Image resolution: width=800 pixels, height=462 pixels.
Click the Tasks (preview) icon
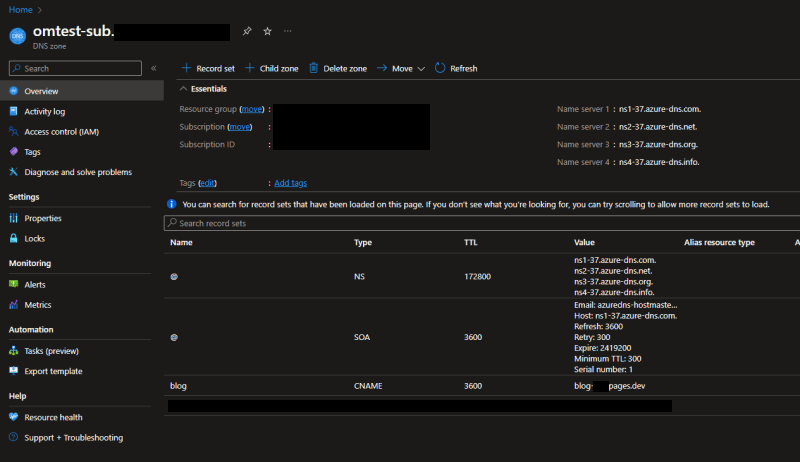[14, 351]
